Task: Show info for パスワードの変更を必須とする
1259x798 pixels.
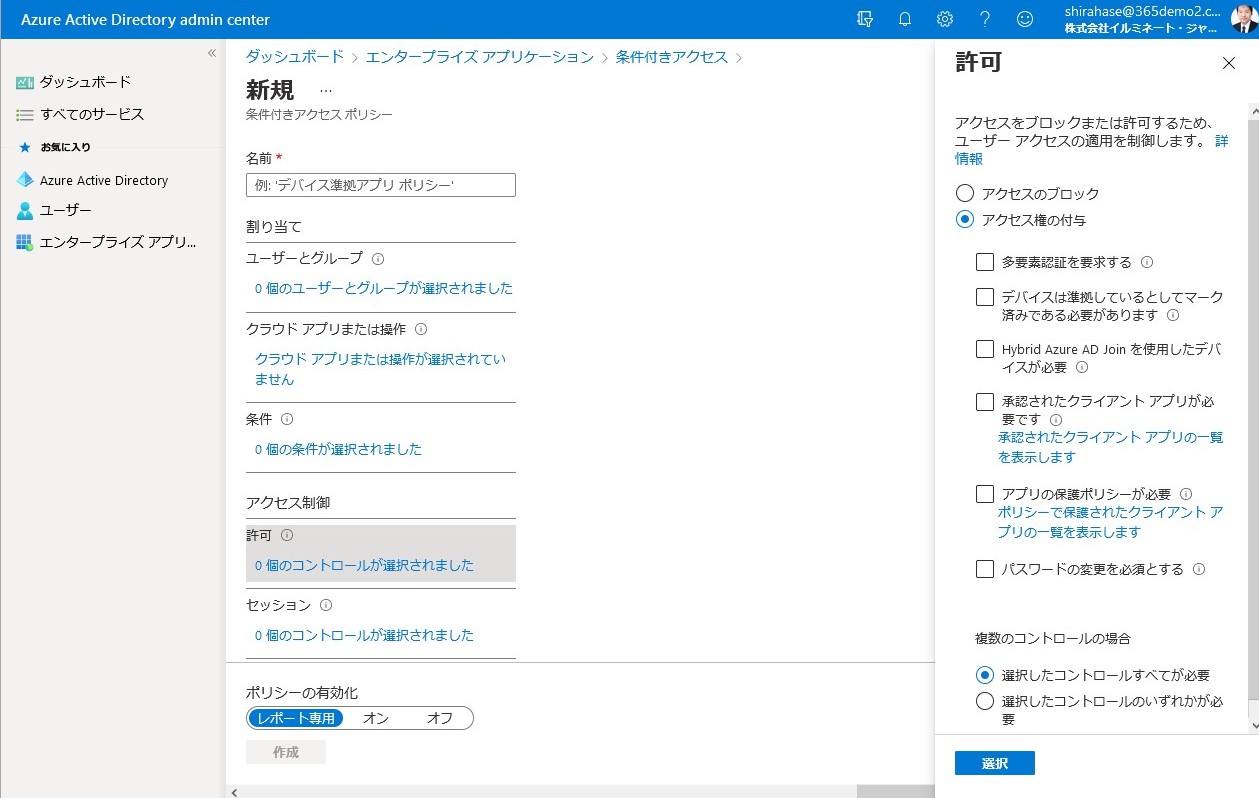Action: 1199,570
